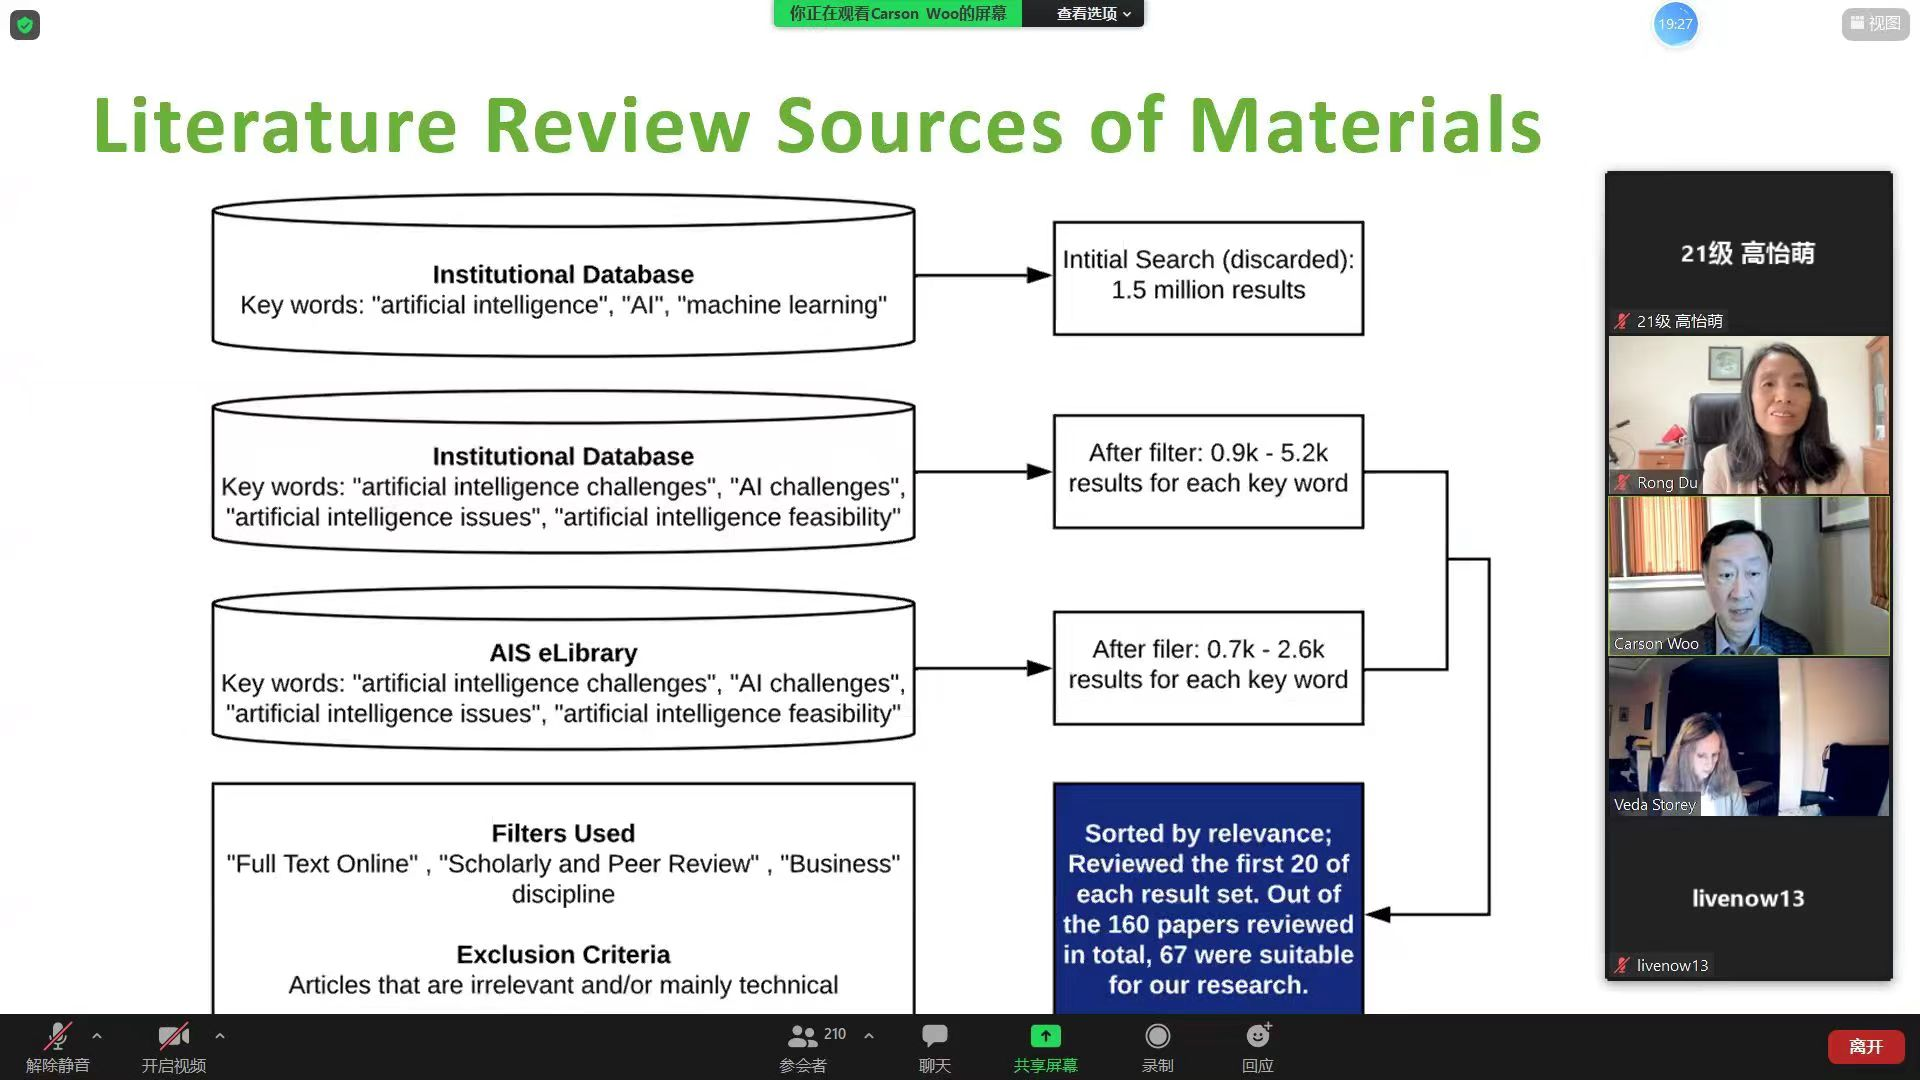Expand audio options arrow beside microphone
The image size is (1920, 1080).
click(97, 1036)
